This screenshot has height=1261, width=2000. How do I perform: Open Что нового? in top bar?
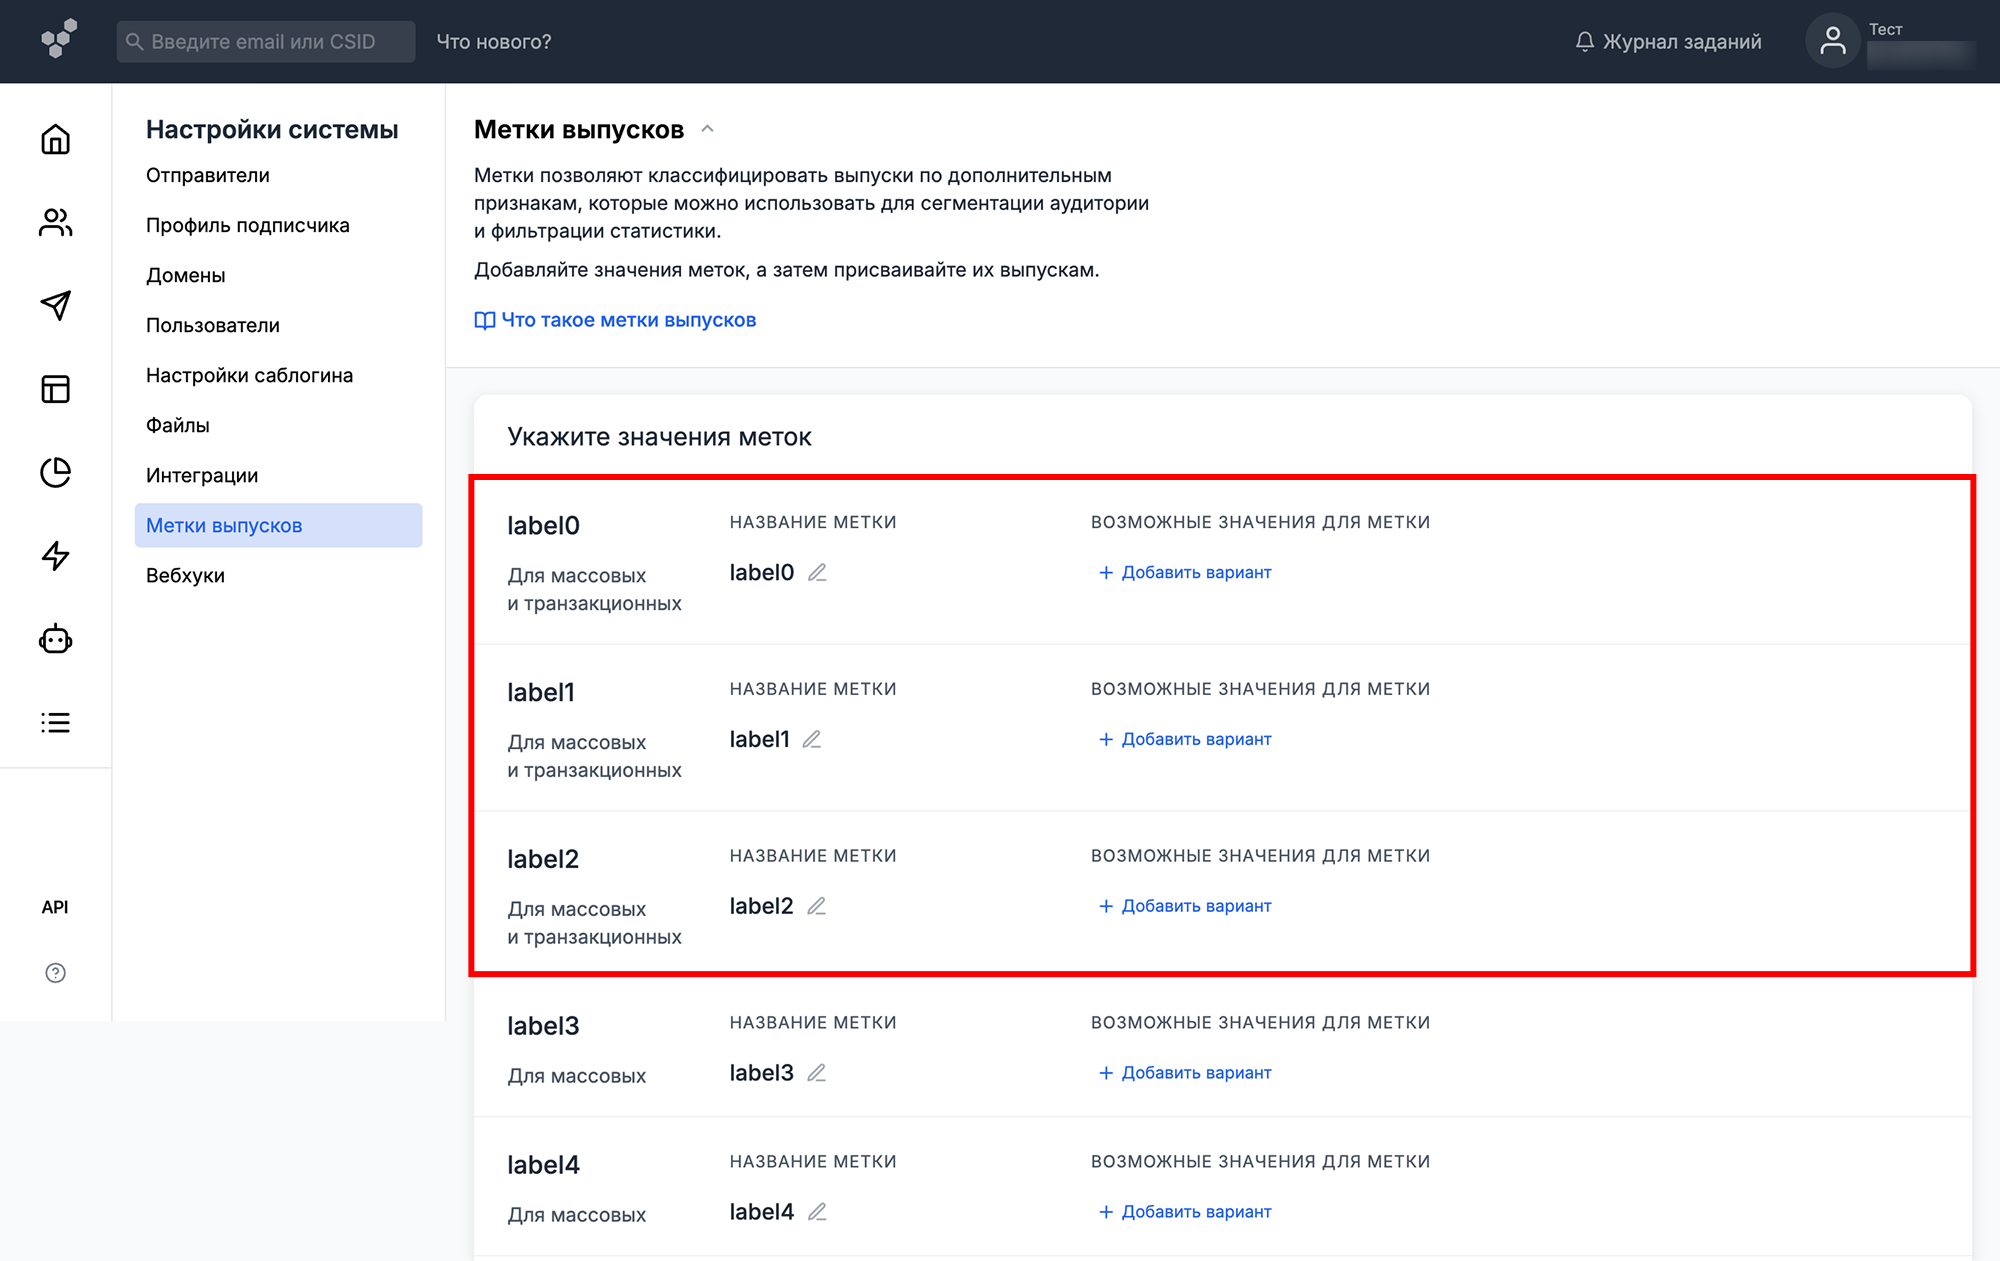494,41
